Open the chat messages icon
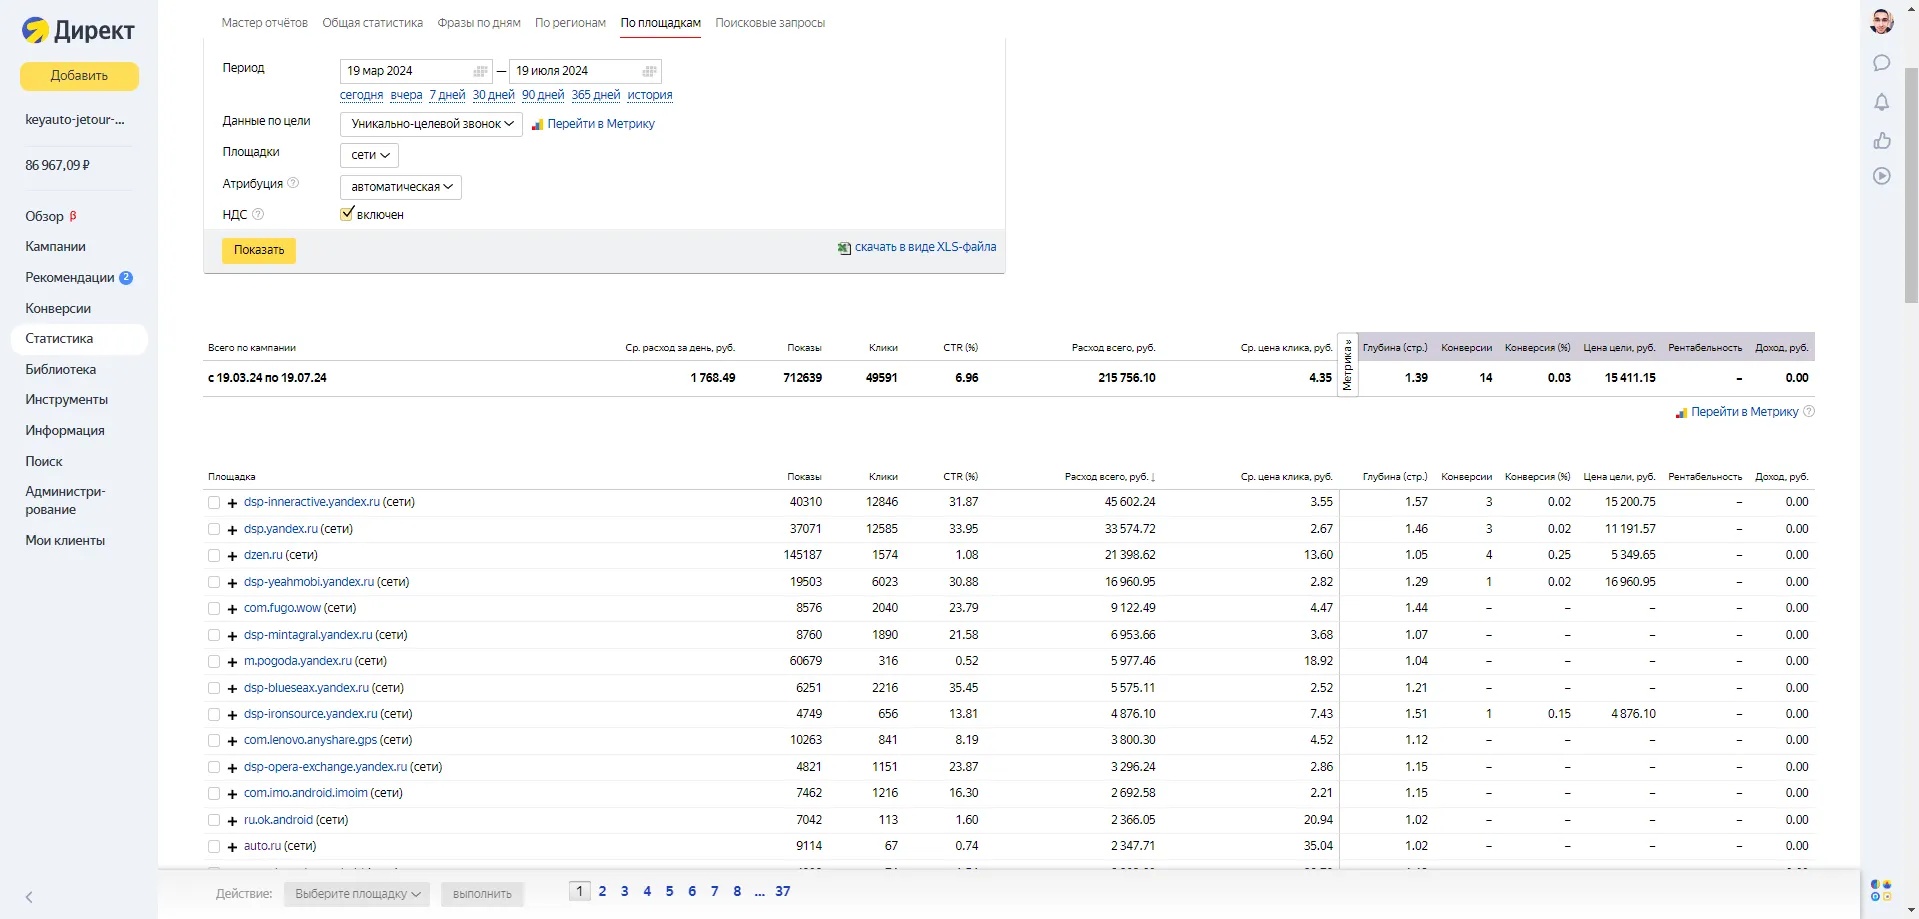This screenshot has width=1919, height=919. (x=1881, y=63)
